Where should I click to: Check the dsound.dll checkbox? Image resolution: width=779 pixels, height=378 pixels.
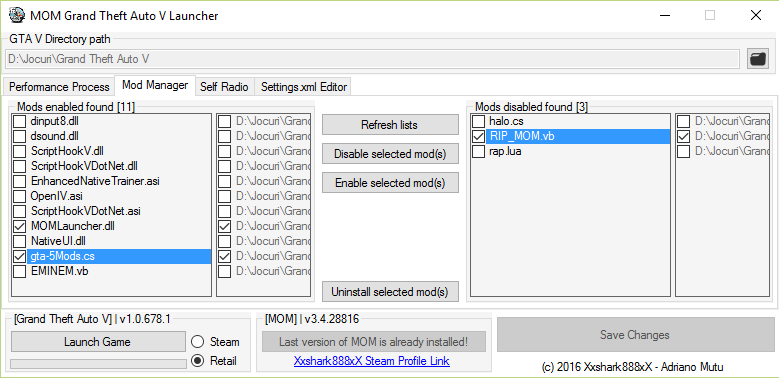coord(19,136)
